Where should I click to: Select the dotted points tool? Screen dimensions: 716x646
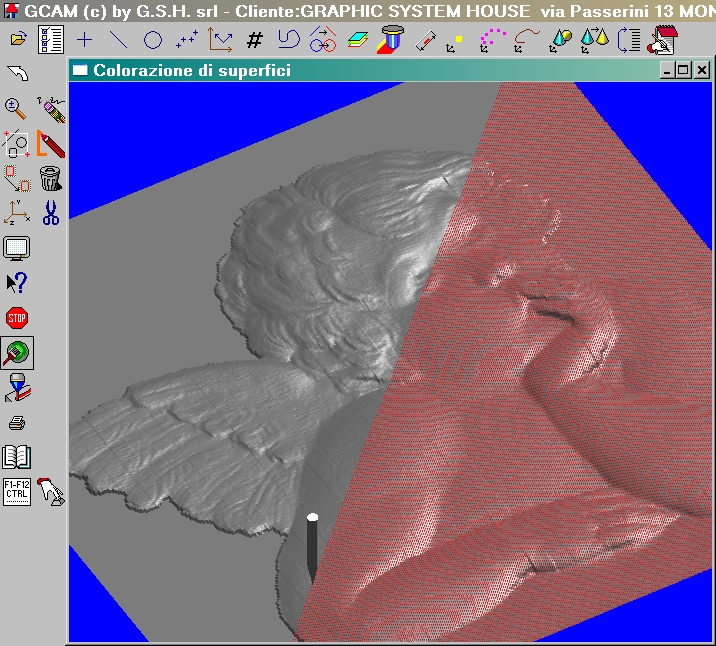[x=187, y=39]
